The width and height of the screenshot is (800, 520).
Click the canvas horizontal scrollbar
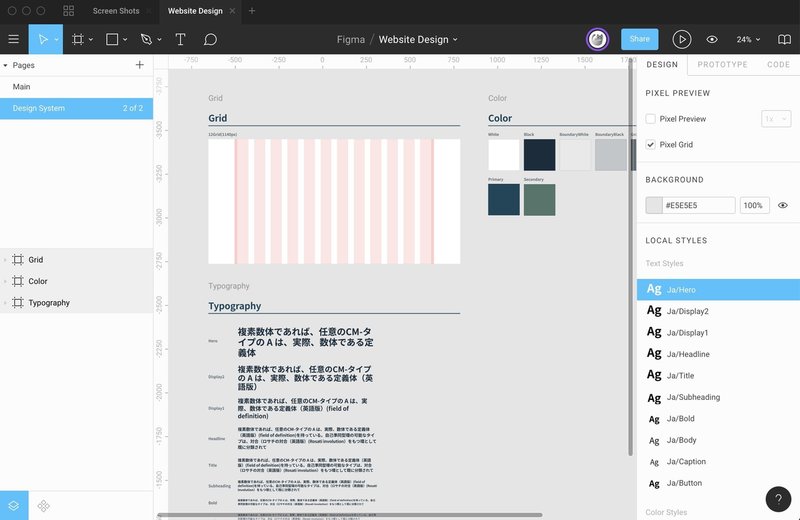tap(349, 515)
